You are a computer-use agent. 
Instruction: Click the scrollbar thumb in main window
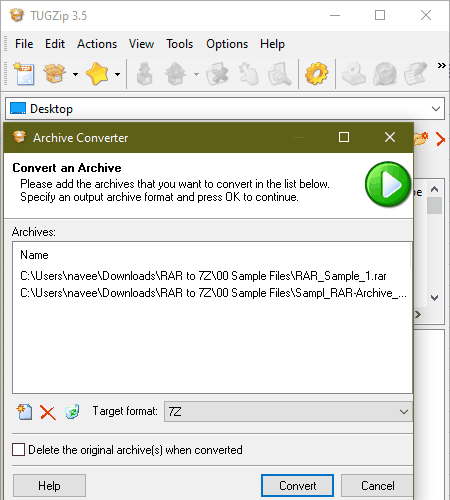[434, 205]
